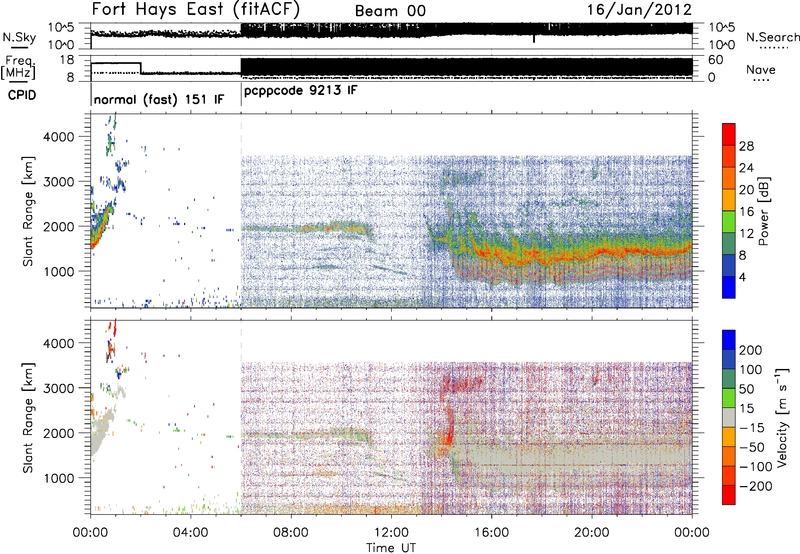Click the "50" value on Velocity colorbar
Screen dimensions: 800x554
coord(747,389)
